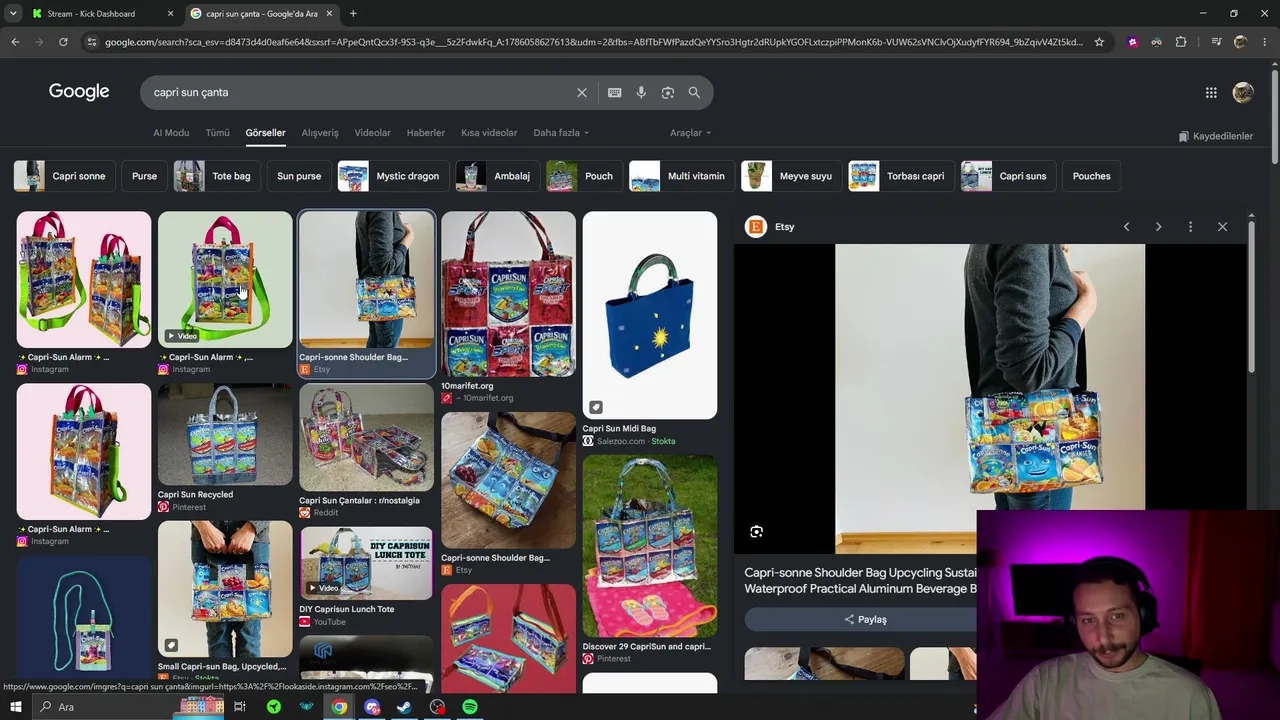Open the 10marifet.org Capri Sun bag image
Screen dimensions: 1280x720
[508, 294]
